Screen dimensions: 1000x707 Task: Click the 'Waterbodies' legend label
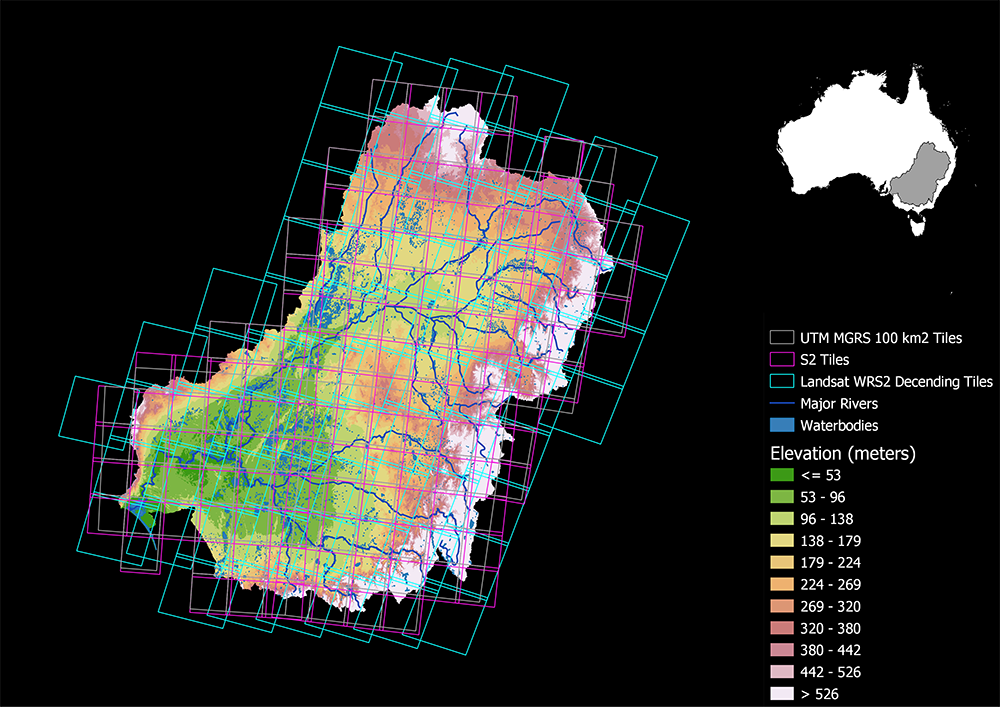839,425
